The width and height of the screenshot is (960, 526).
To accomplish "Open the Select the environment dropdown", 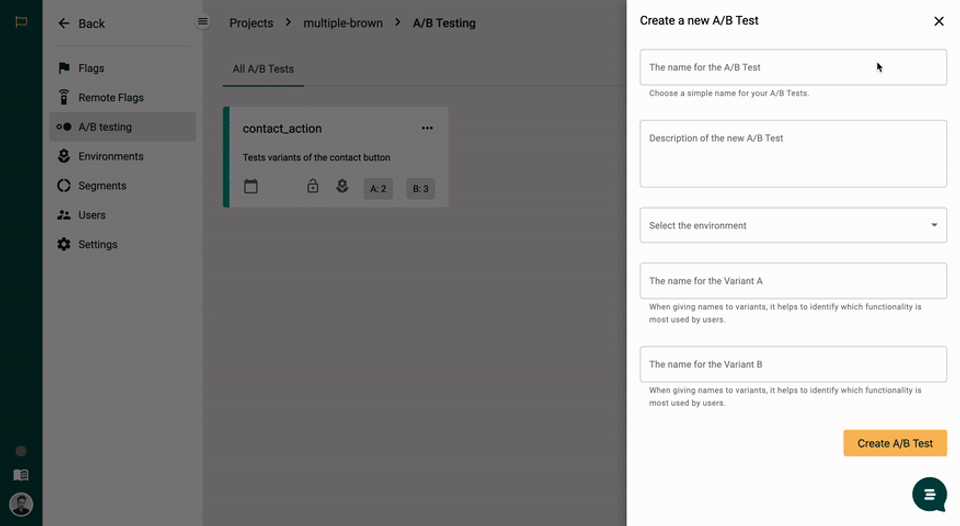I will [793, 225].
